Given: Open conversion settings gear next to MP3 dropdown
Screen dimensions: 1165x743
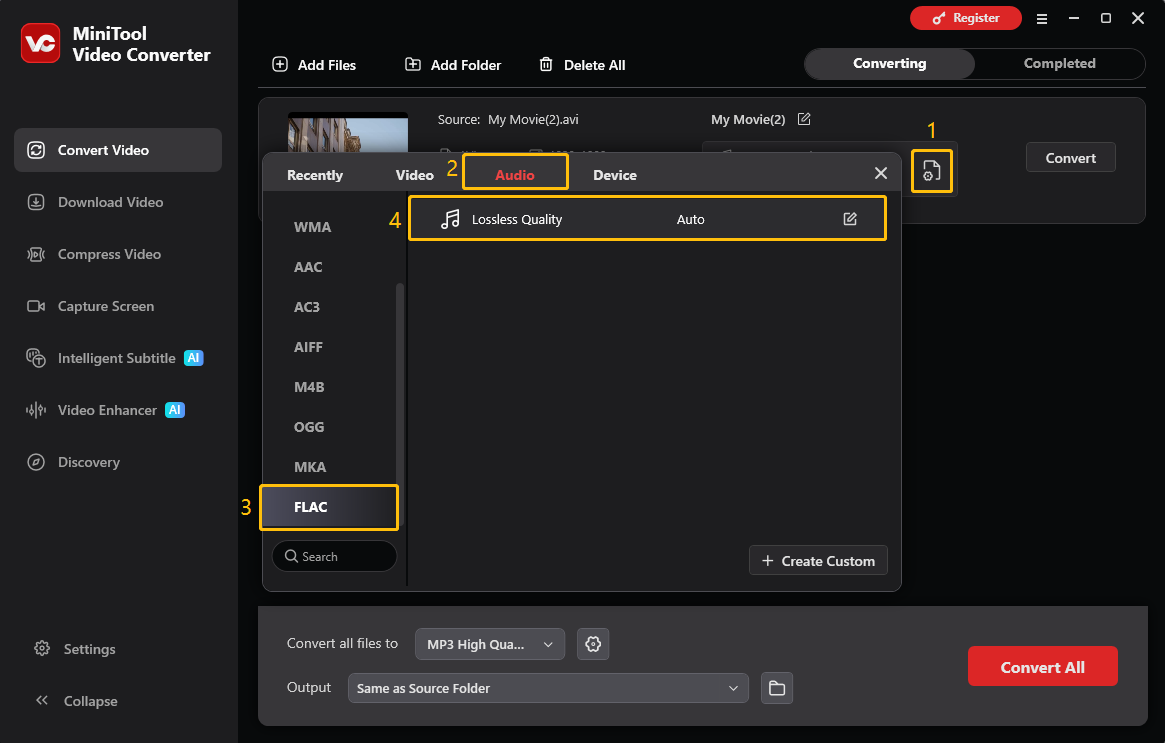Looking at the screenshot, I should (x=593, y=644).
